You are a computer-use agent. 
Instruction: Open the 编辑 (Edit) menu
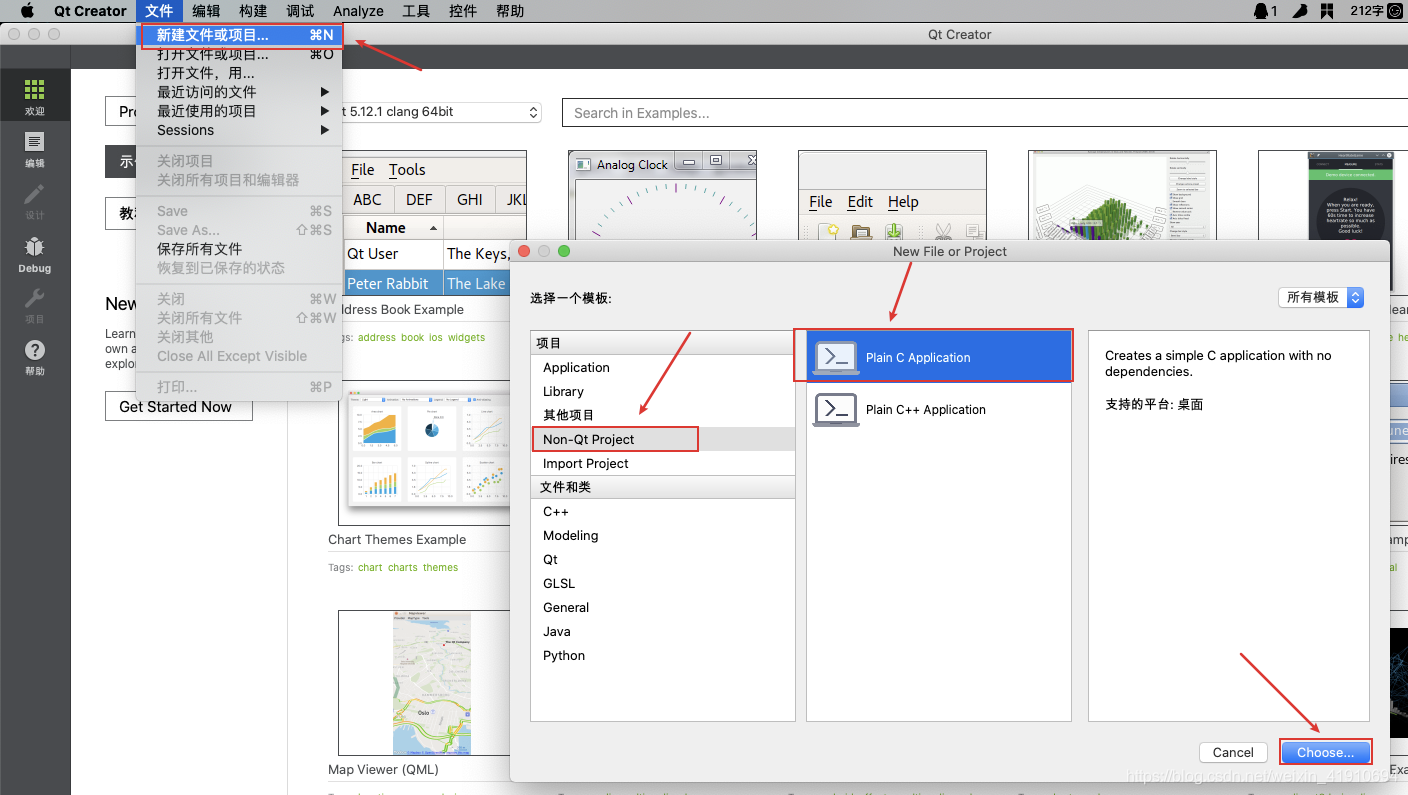point(206,11)
